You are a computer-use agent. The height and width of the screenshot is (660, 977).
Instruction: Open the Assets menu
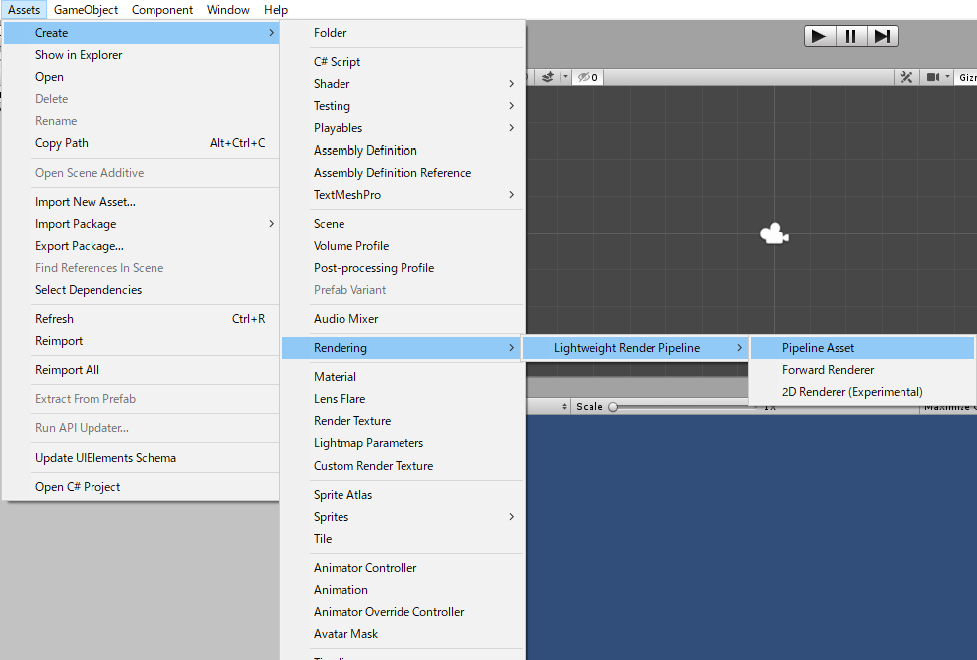pyautogui.click(x=24, y=10)
